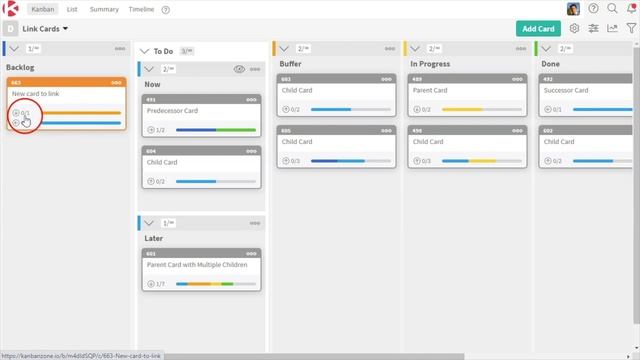This screenshot has width=640, height=360.
Task: Click the Backlog WIP limit counter
Action: 33,49
